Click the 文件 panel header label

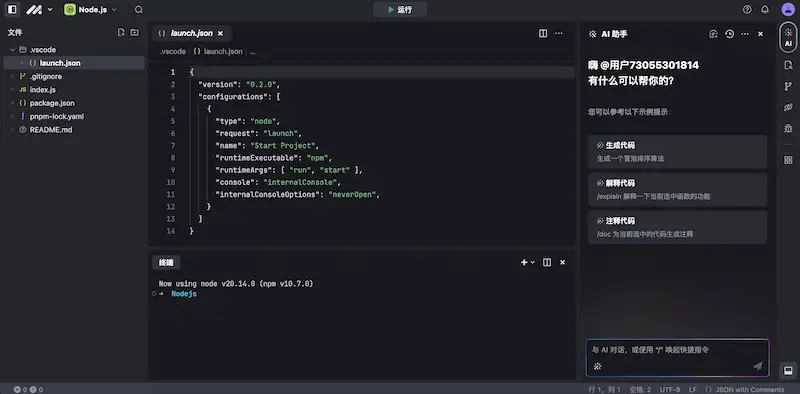15,32
